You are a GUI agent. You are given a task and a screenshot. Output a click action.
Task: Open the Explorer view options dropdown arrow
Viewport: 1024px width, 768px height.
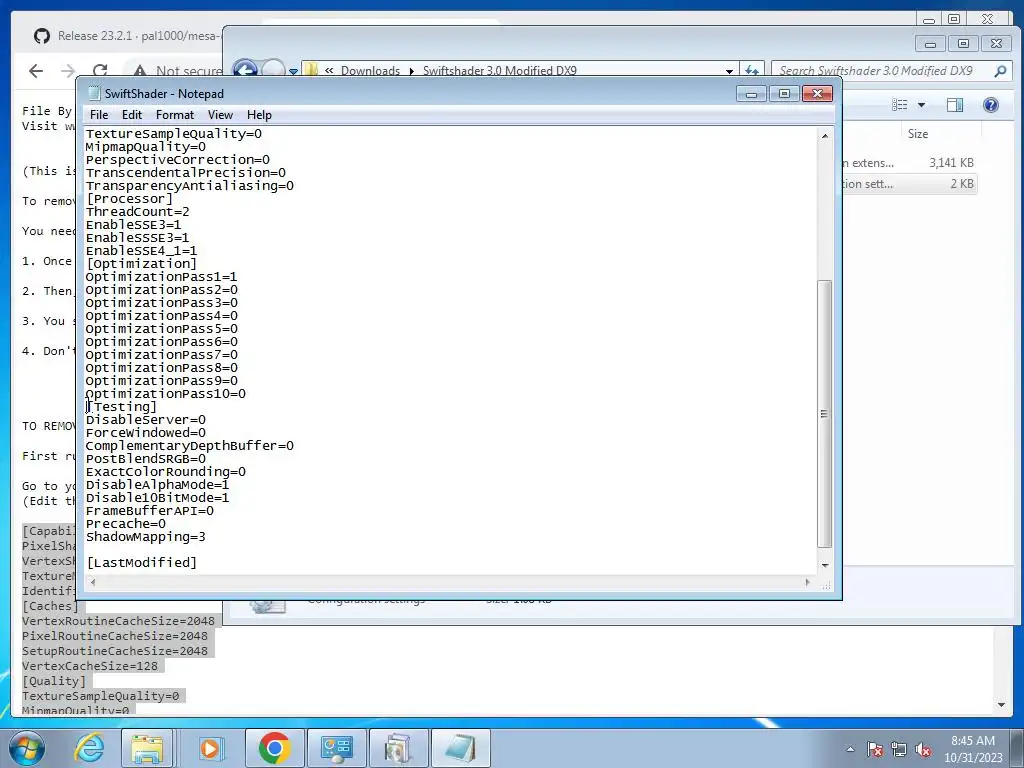921,104
